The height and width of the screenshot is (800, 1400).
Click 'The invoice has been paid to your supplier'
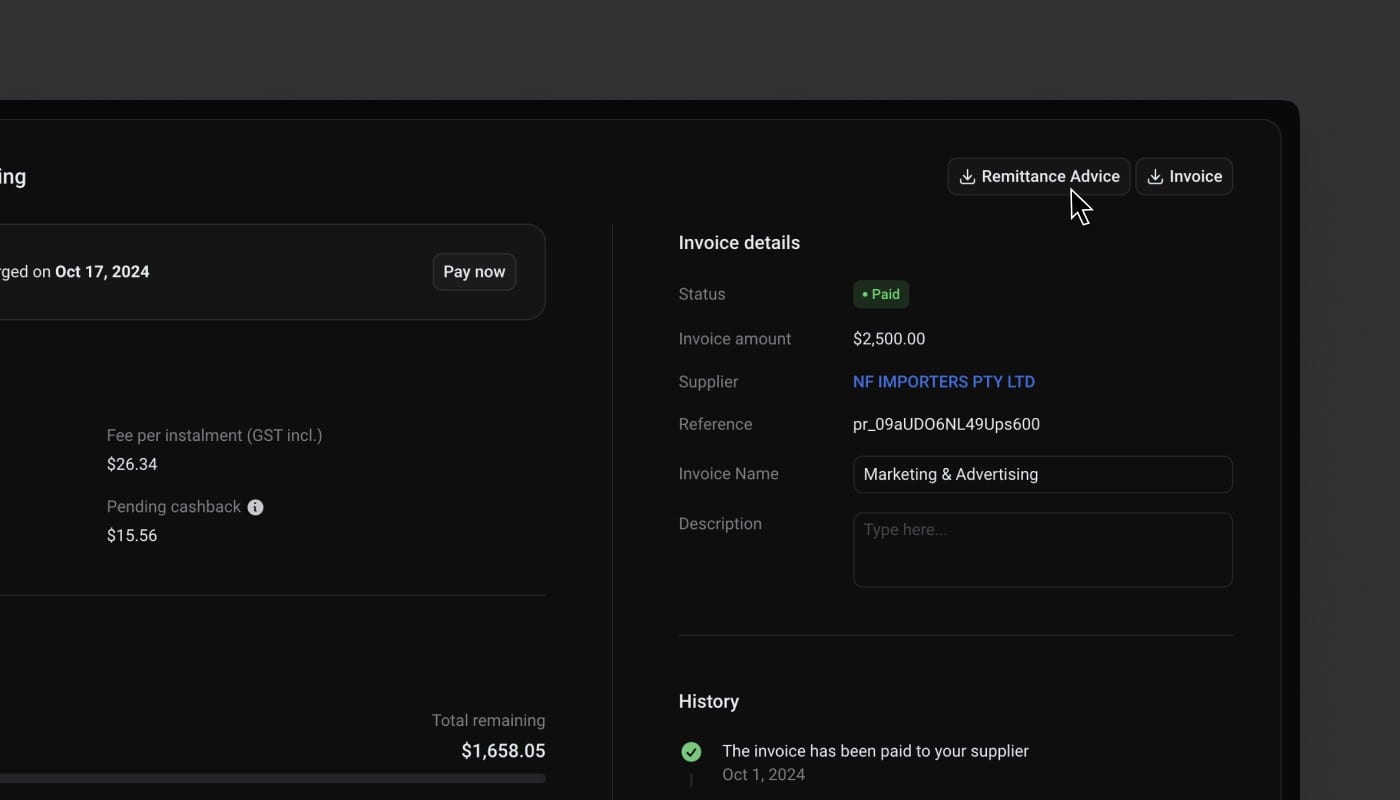(x=875, y=751)
